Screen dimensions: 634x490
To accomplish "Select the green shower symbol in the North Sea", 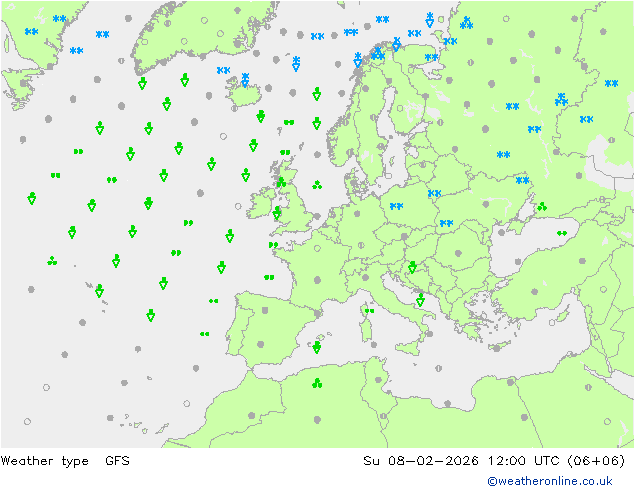I will 317,185.
